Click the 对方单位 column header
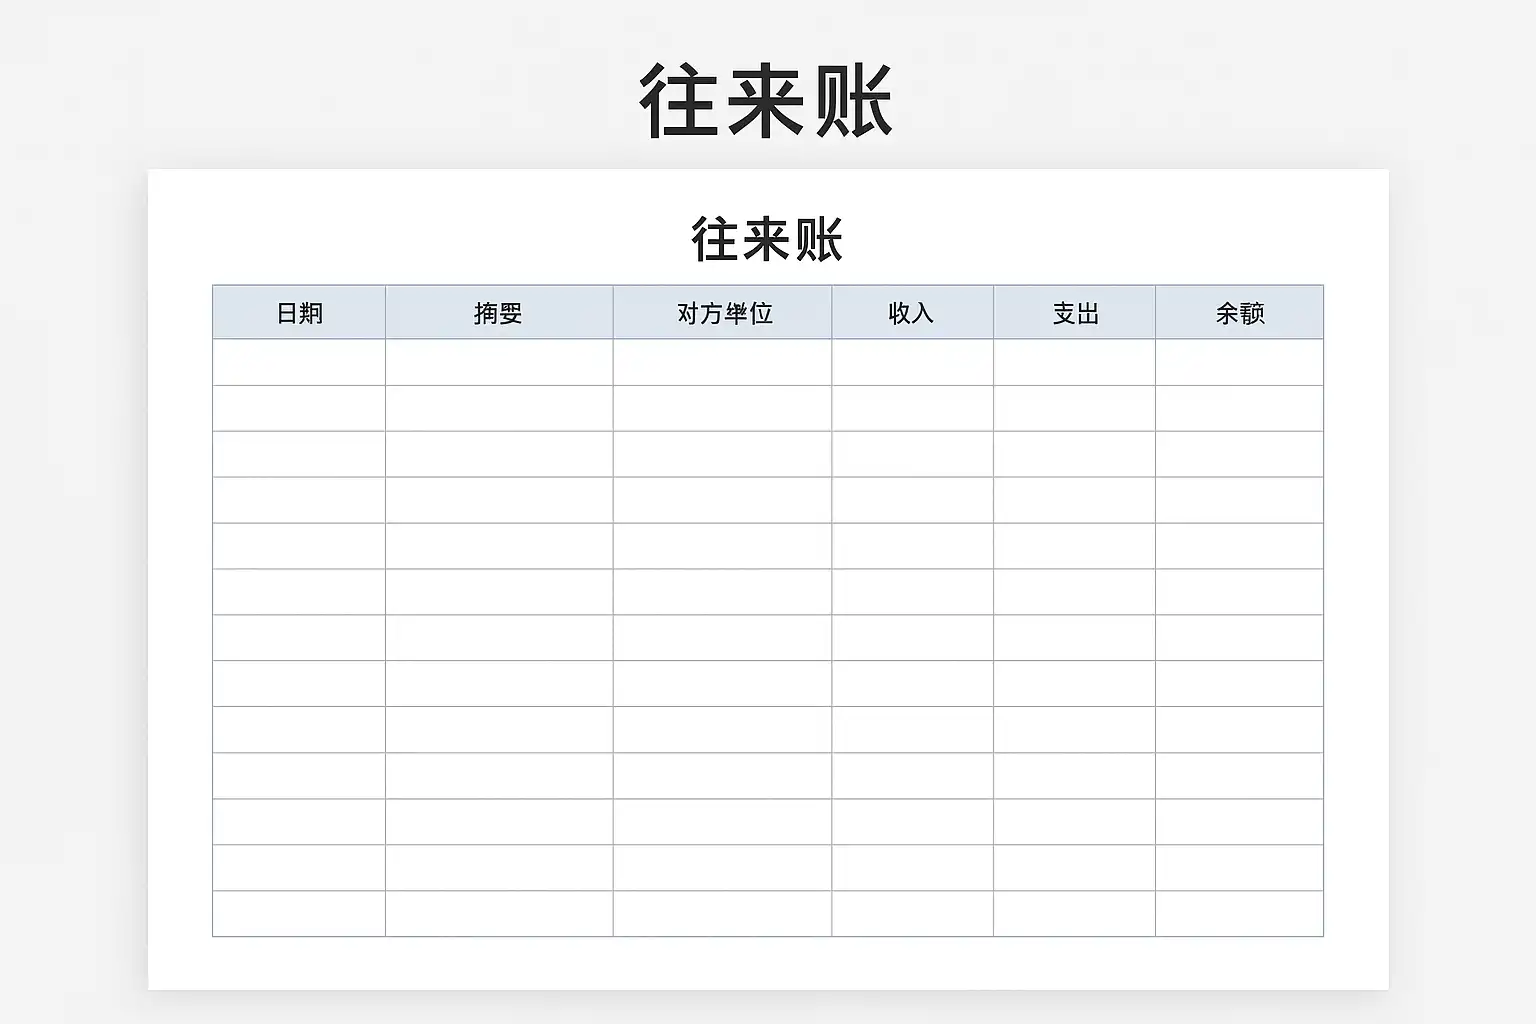The height and width of the screenshot is (1024, 1536). 722,312
